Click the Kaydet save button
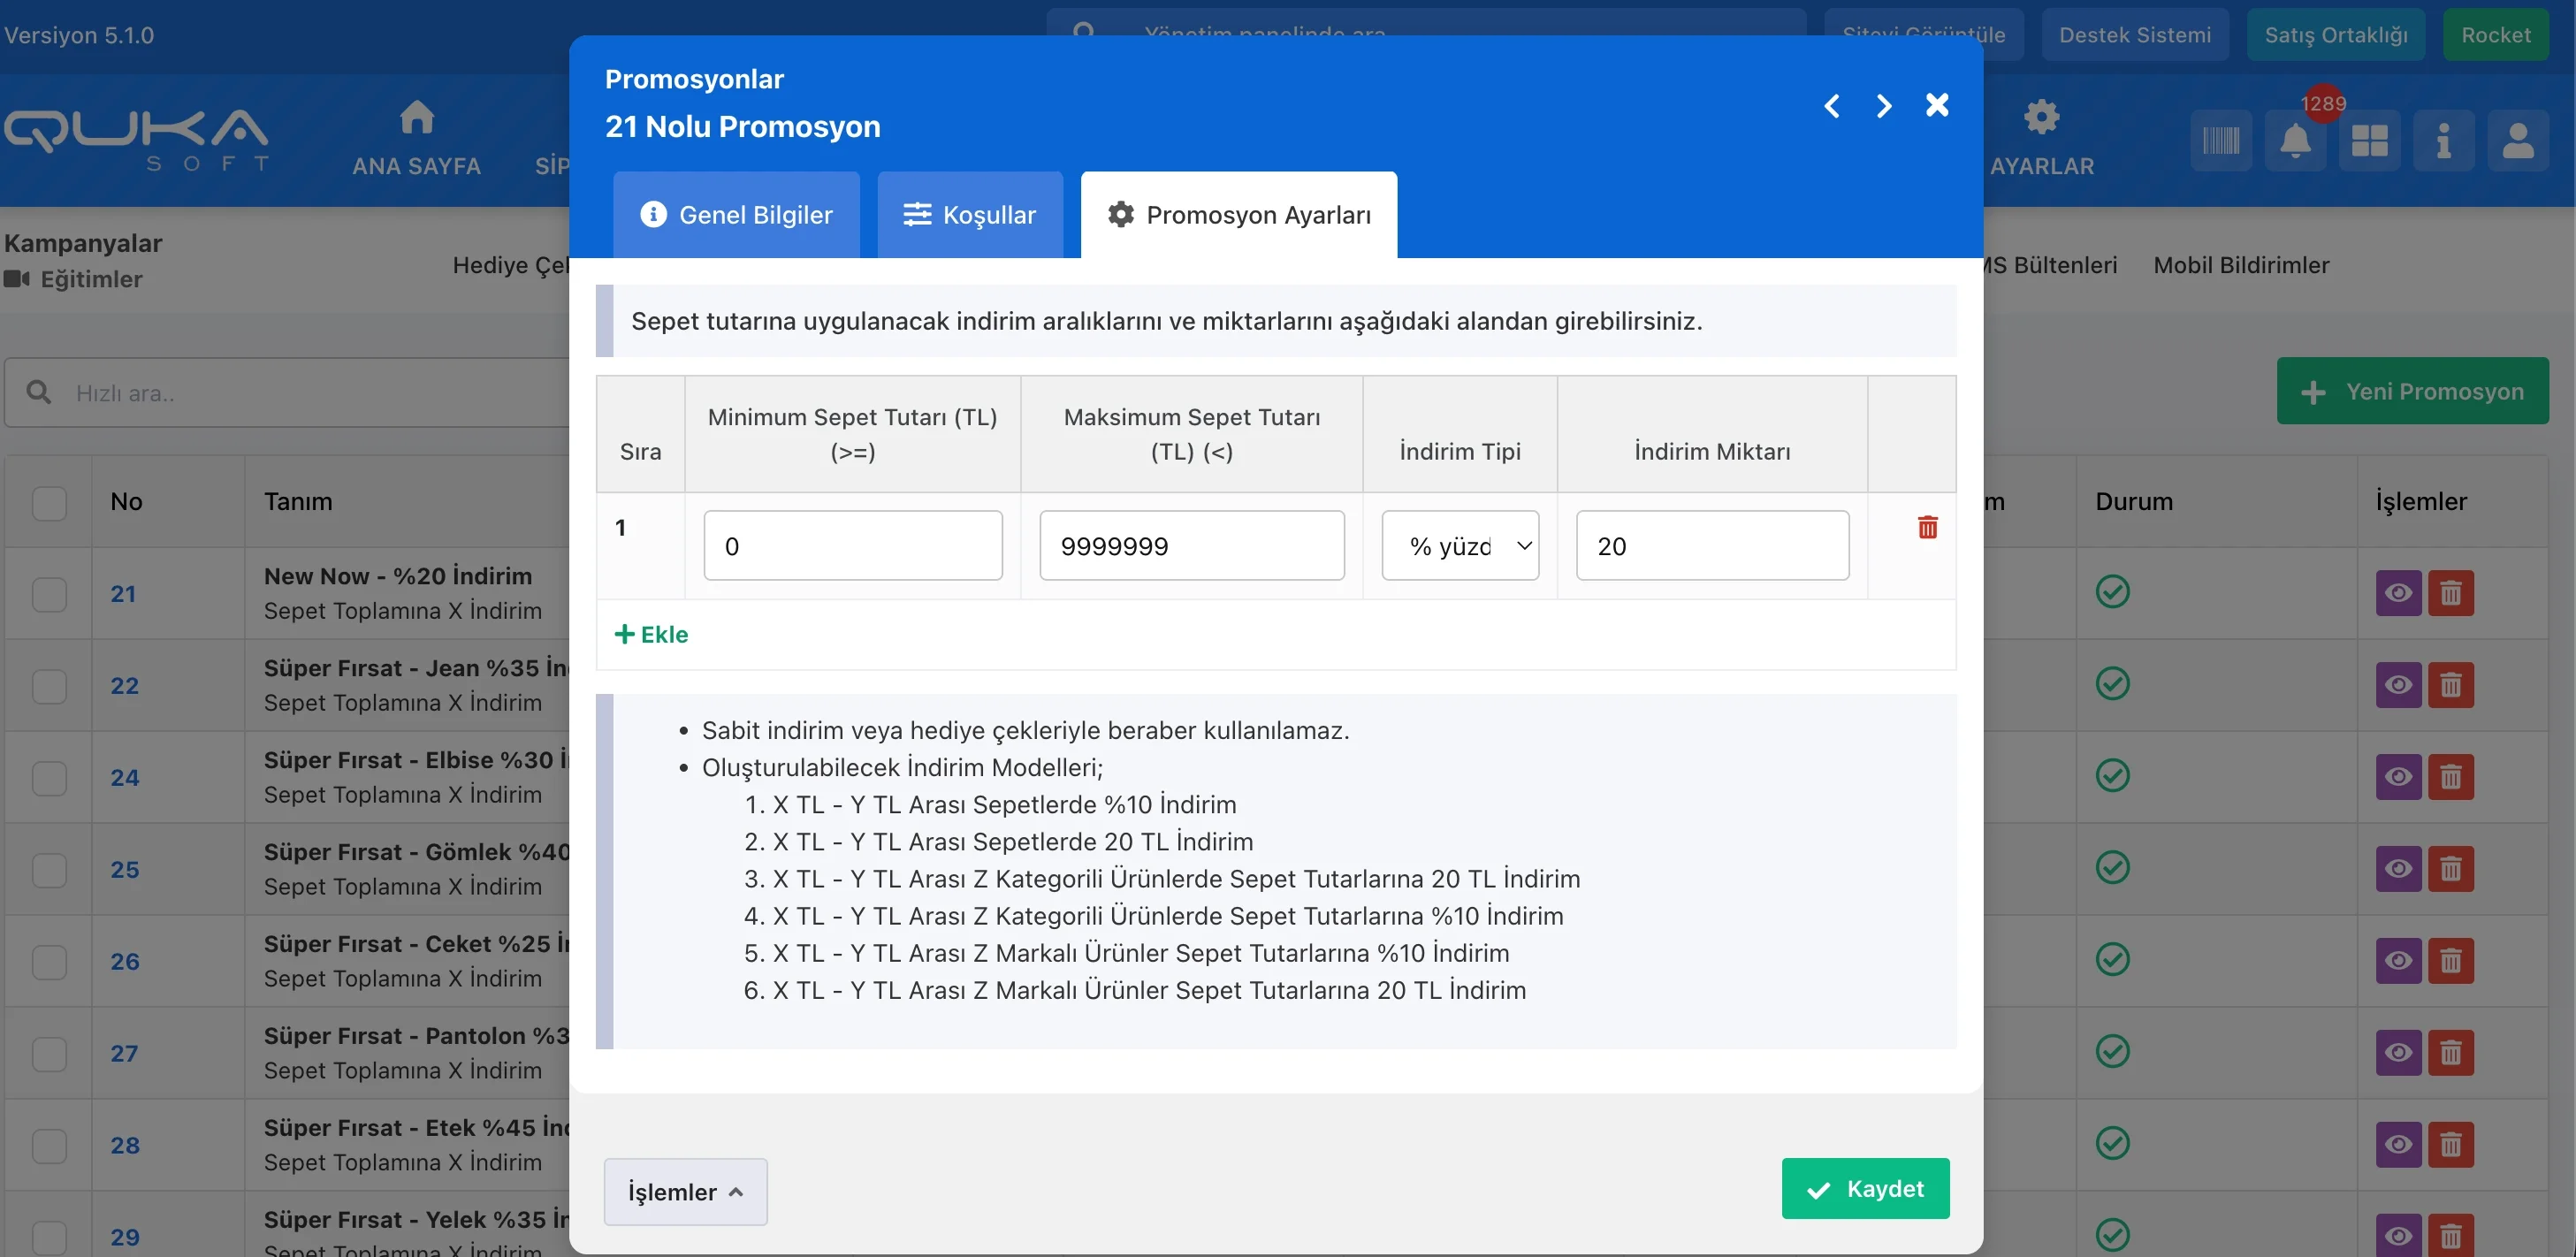This screenshot has width=2576, height=1257. (x=1865, y=1188)
